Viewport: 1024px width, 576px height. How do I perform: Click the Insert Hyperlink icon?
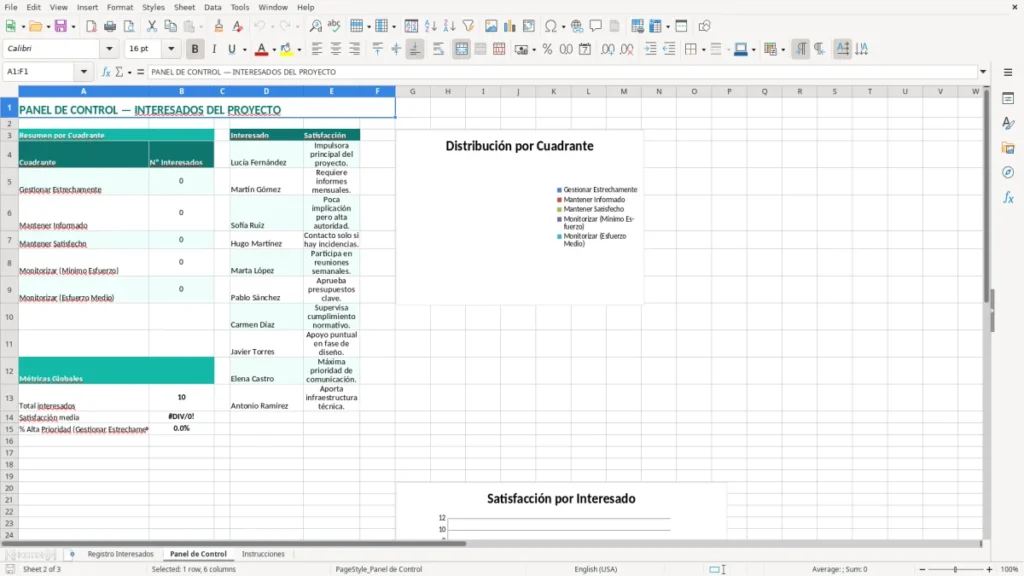click(577, 26)
